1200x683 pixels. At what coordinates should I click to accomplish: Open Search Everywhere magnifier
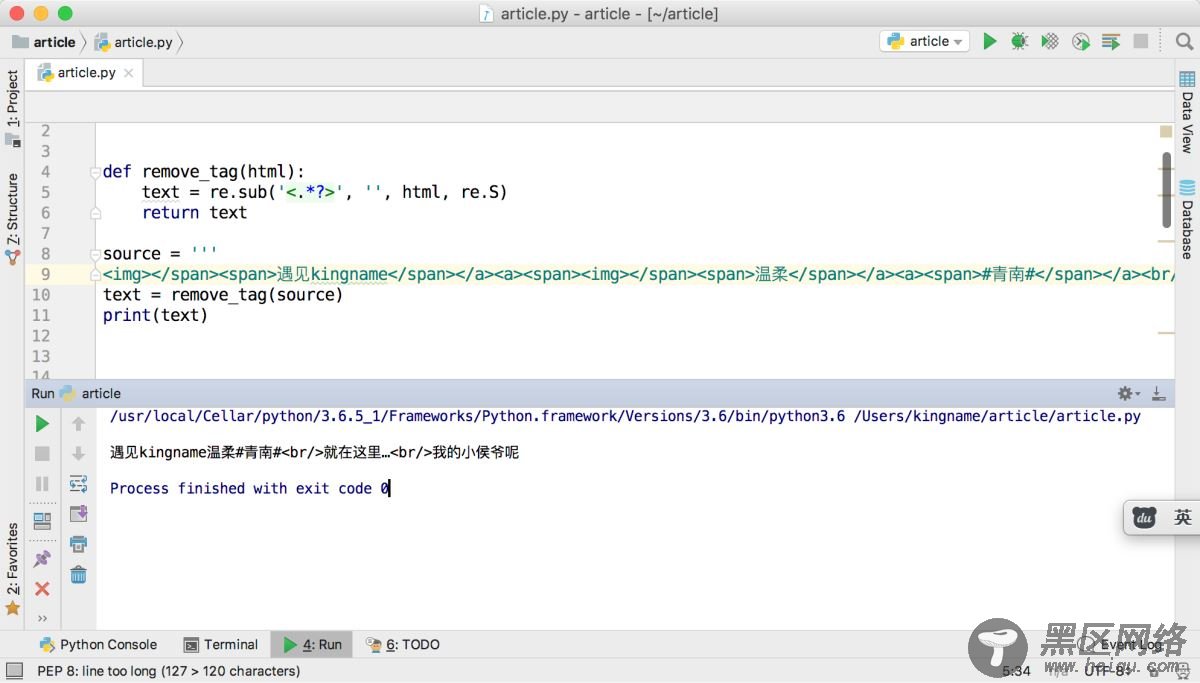(x=1183, y=41)
